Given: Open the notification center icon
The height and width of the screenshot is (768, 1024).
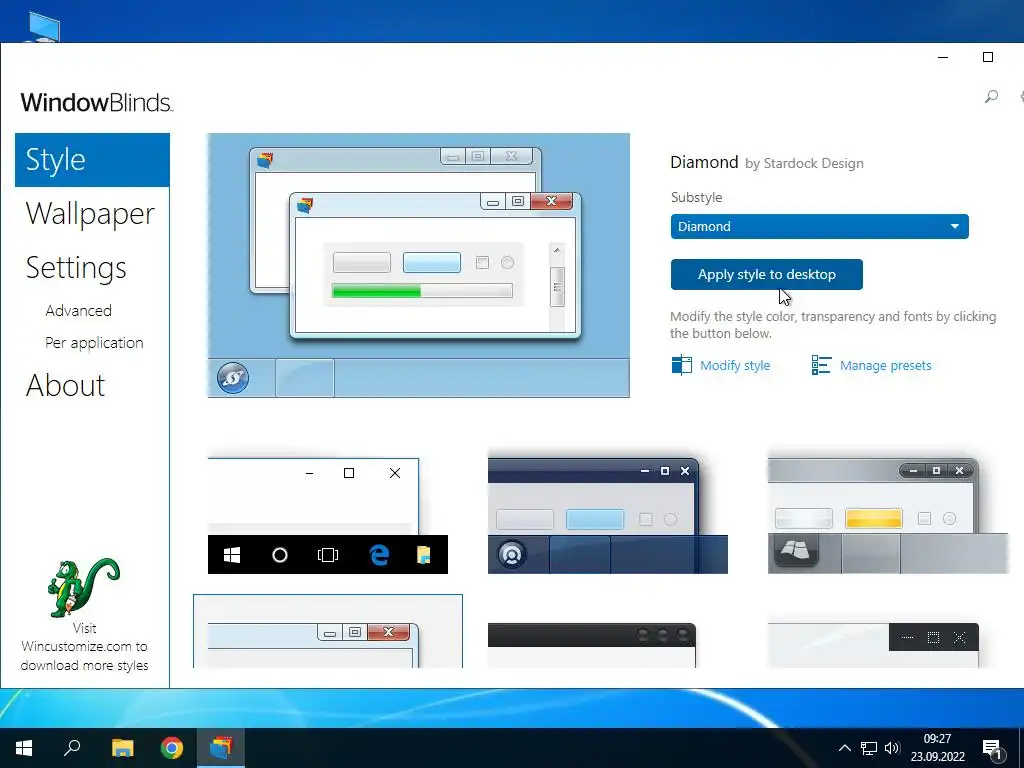Looking at the screenshot, I should [992, 748].
